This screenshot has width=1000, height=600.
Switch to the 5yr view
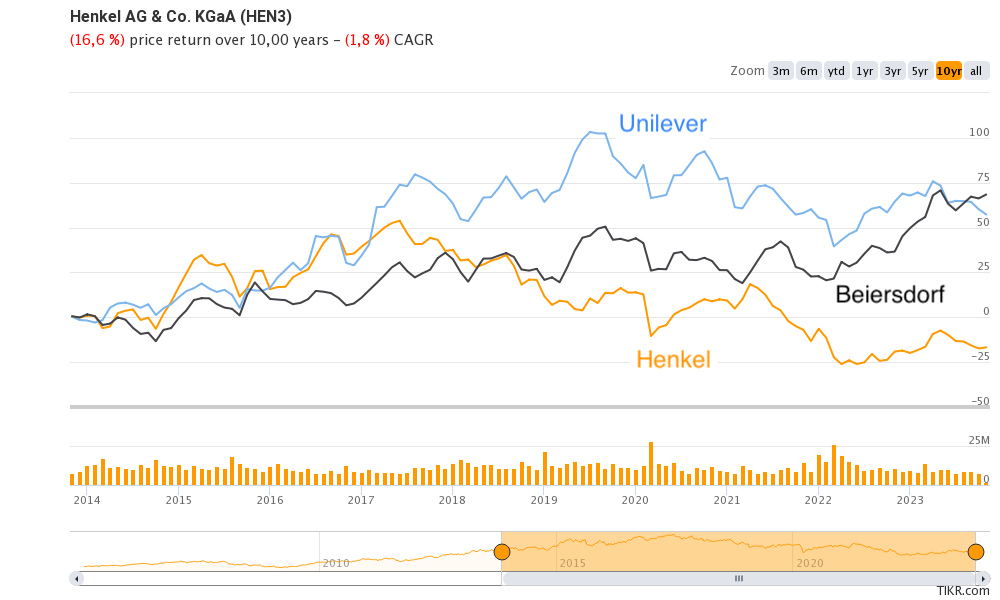tap(919, 71)
